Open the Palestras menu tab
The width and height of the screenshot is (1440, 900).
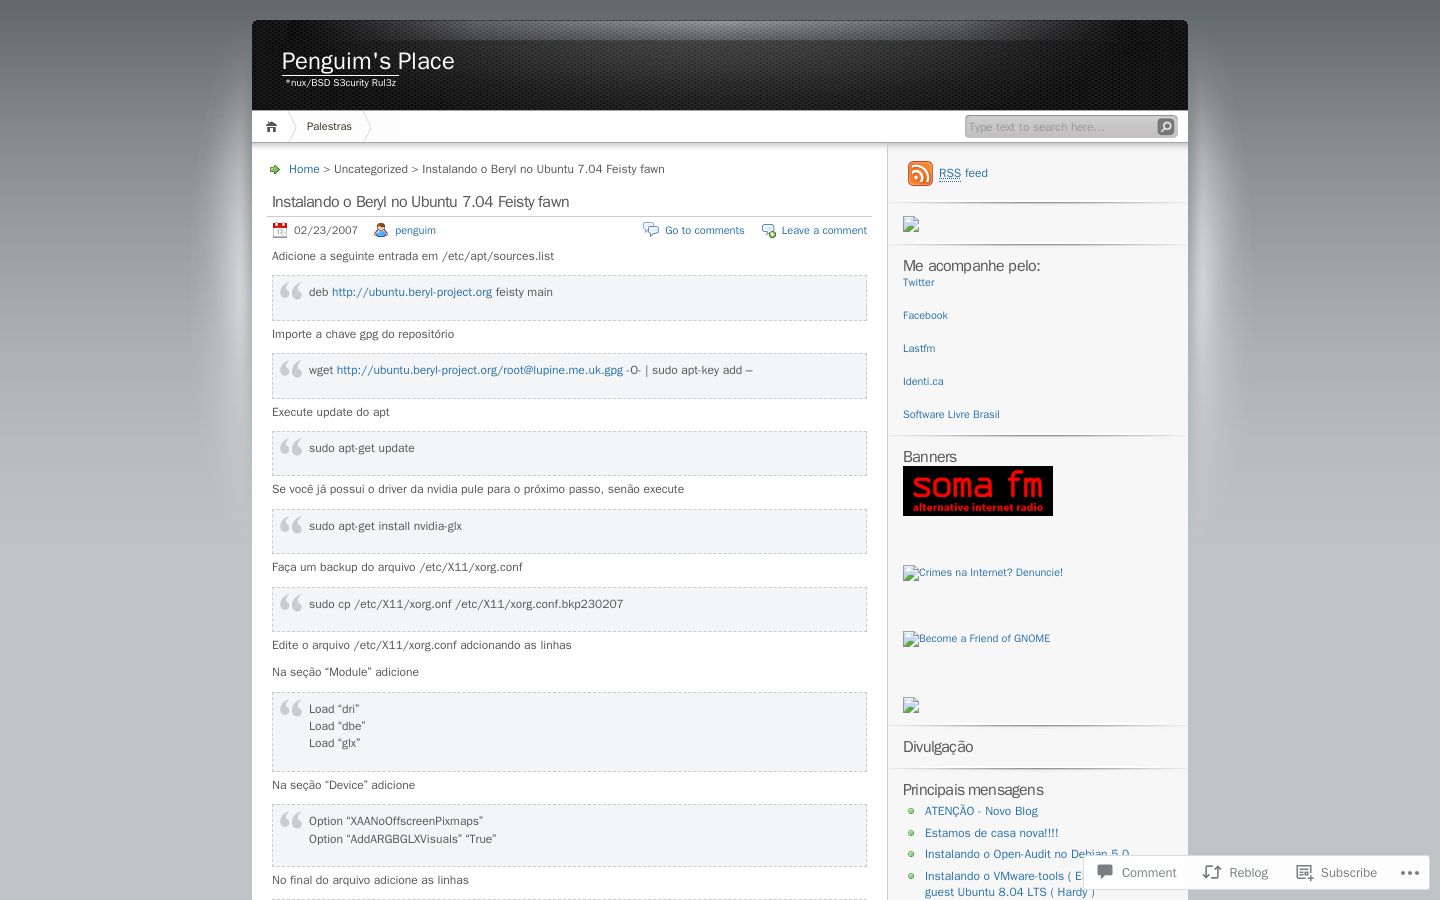(x=329, y=127)
